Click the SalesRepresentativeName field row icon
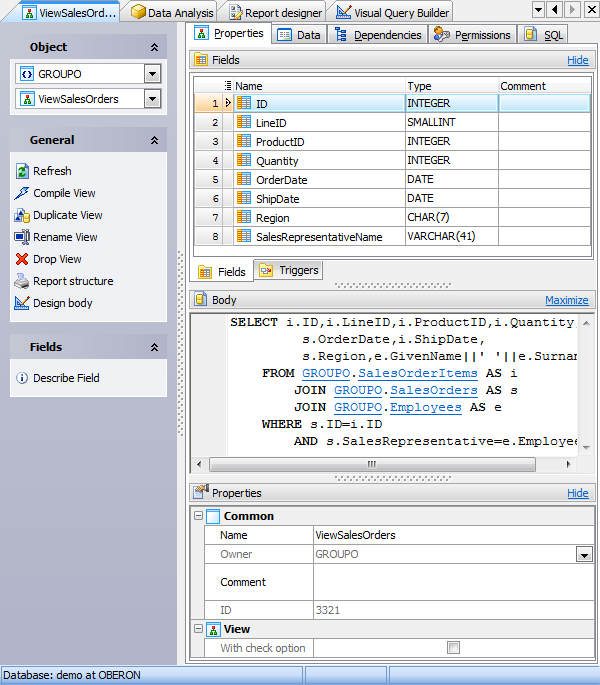This screenshot has height=685, width=600. 244,236
